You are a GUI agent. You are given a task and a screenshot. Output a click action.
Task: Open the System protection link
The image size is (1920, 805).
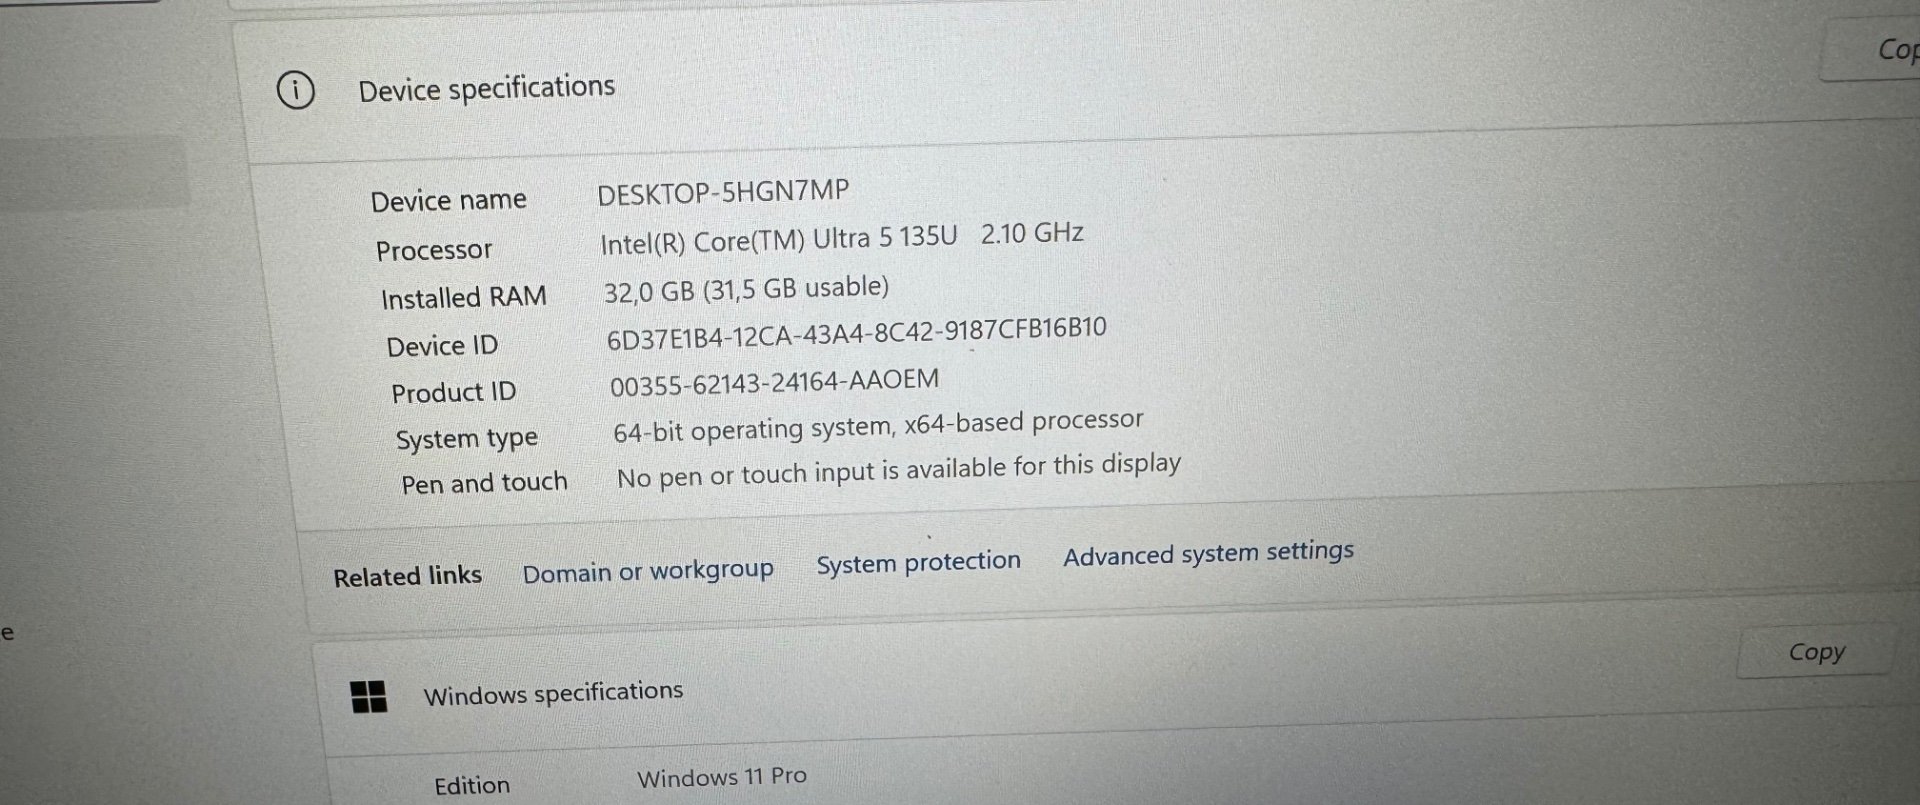tap(918, 562)
